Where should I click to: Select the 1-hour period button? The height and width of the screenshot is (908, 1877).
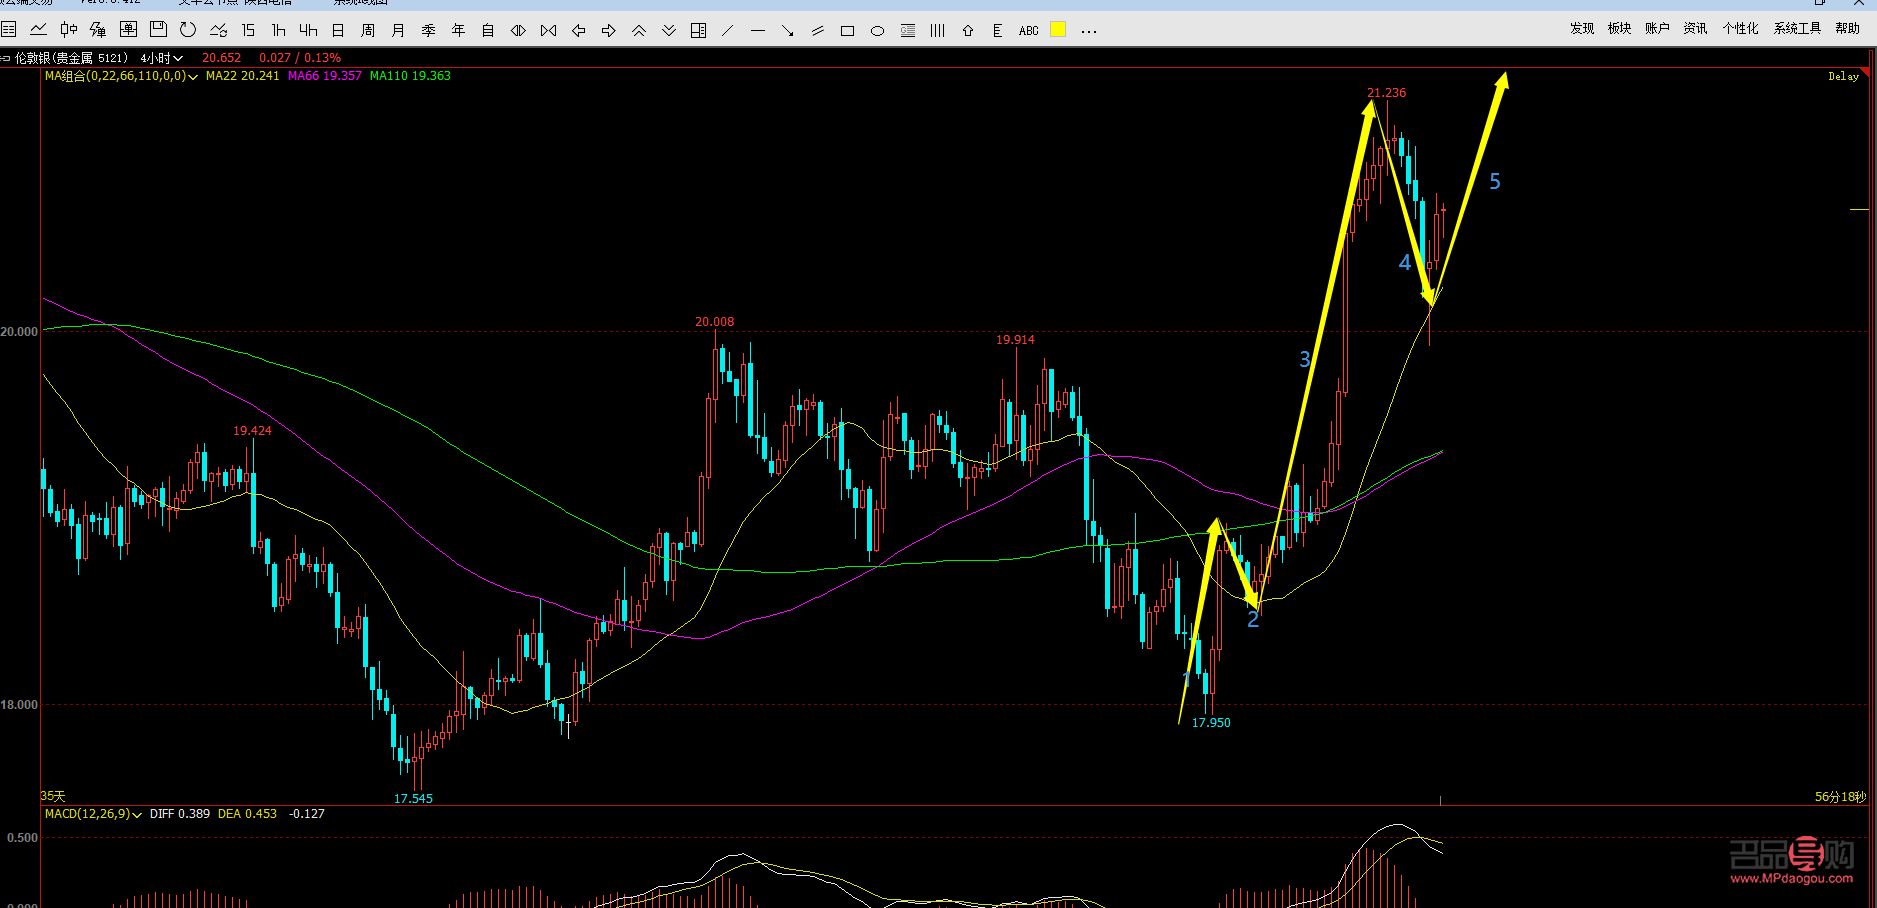point(279,30)
